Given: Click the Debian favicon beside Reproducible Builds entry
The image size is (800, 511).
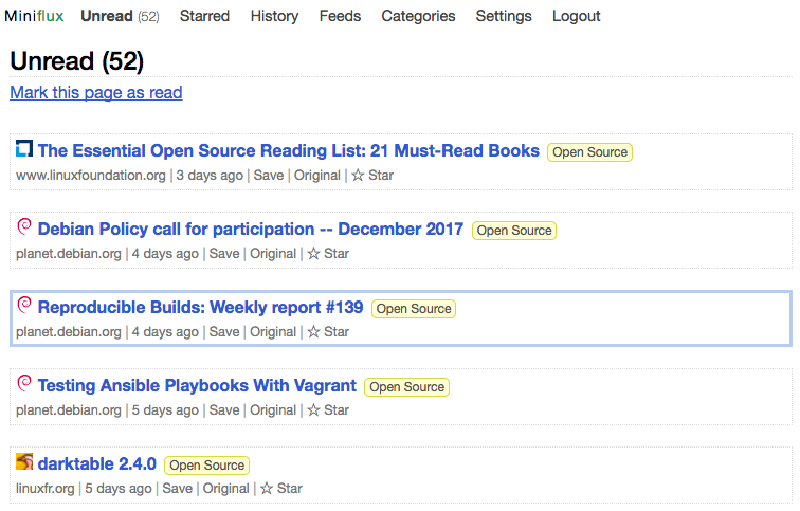Looking at the screenshot, I should pyautogui.click(x=24, y=305).
